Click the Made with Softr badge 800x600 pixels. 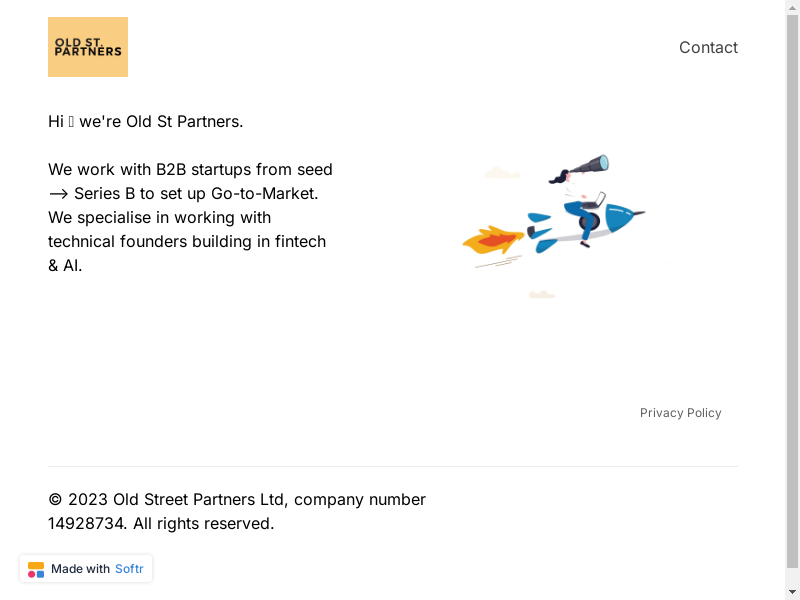click(86, 569)
